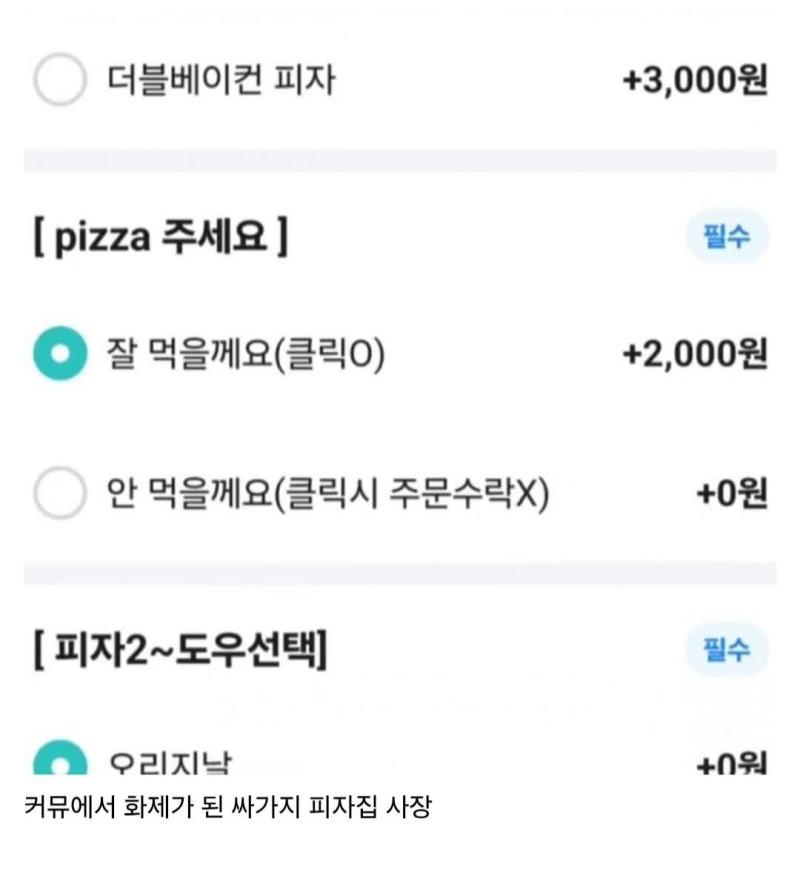Click the gray divider above 피자2~도우선택
Viewport: 800px width, 890px height.
(400, 573)
